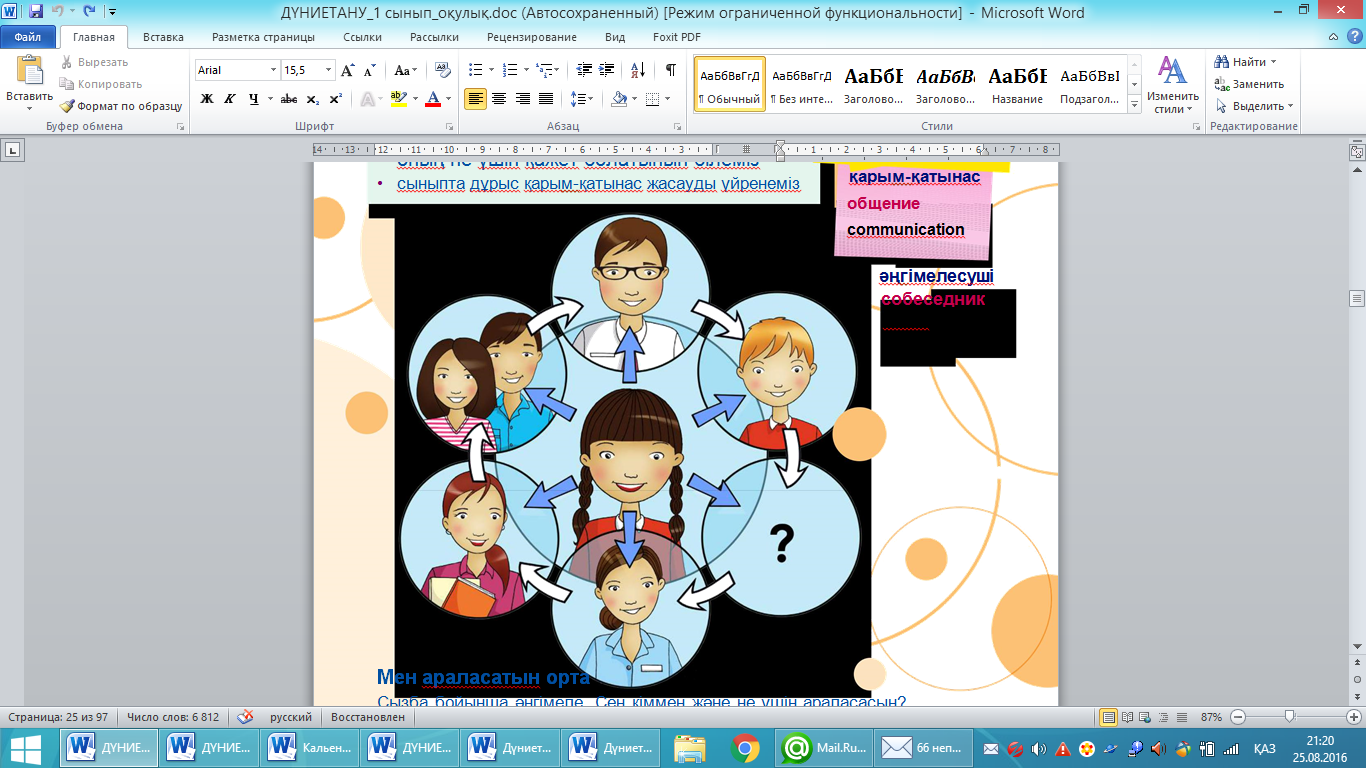
Task: Toggle italic (К) formatting
Action: [230, 98]
